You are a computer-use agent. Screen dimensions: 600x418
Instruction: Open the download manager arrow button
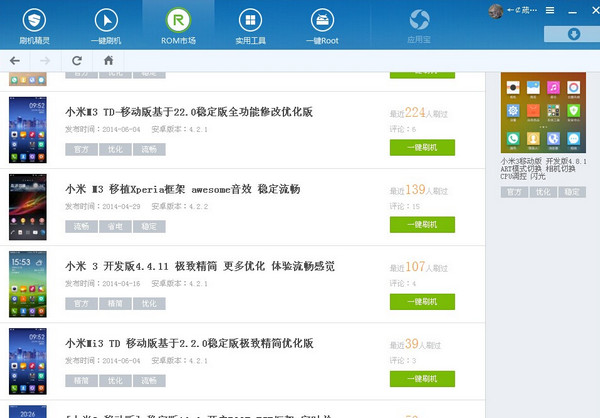(573, 34)
